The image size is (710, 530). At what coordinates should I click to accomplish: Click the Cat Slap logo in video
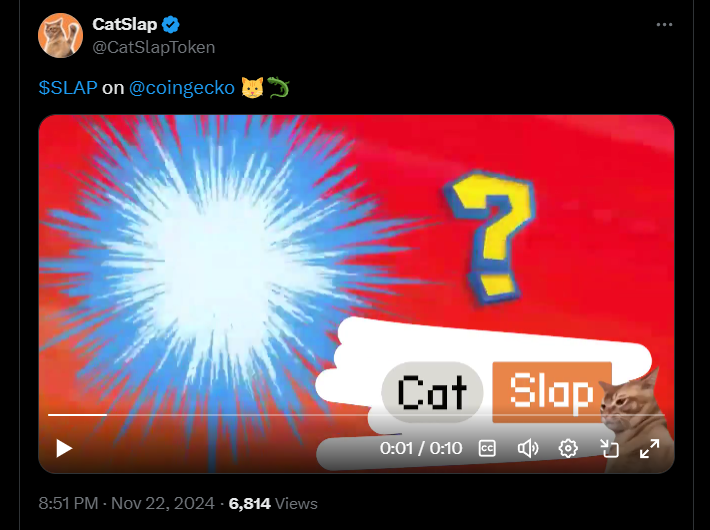point(497,392)
